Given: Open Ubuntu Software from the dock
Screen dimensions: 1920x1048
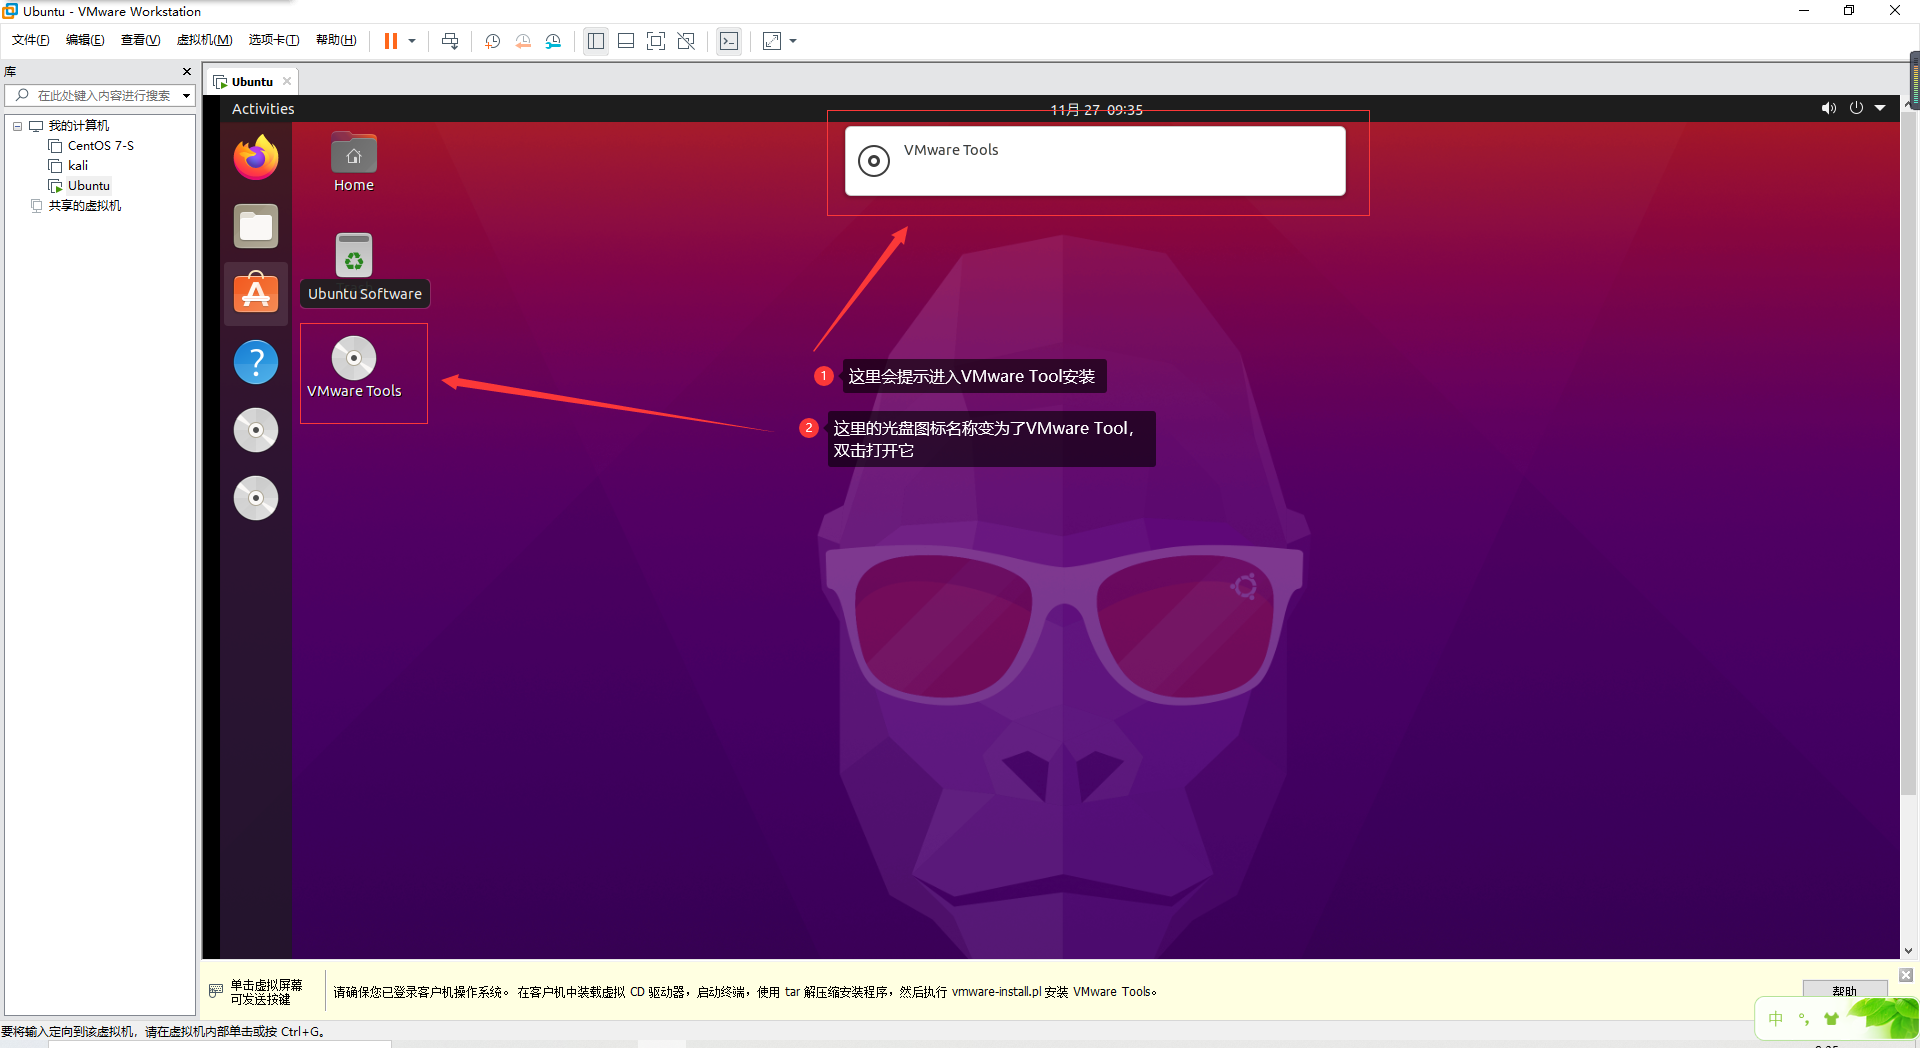Looking at the screenshot, I should [256, 294].
